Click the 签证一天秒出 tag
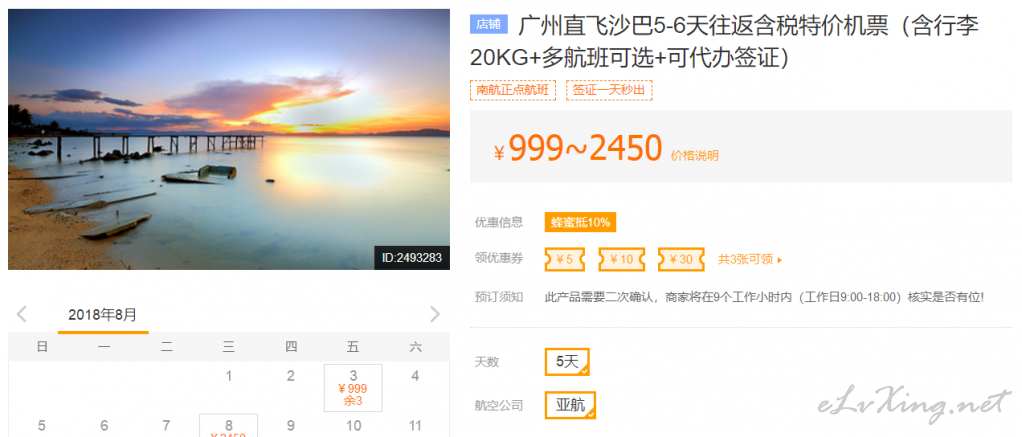Screen dimensions: 1022x437 609,90
